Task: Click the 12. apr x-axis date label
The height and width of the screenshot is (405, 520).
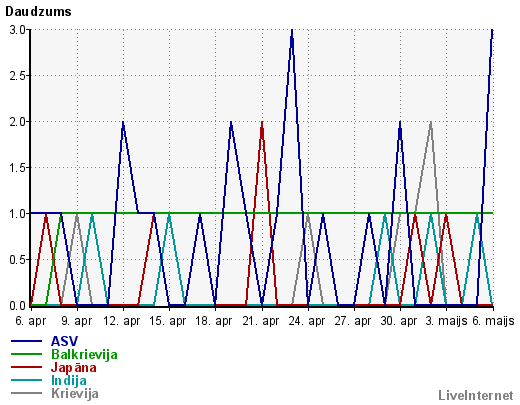Action: click(x=122, y=321)
